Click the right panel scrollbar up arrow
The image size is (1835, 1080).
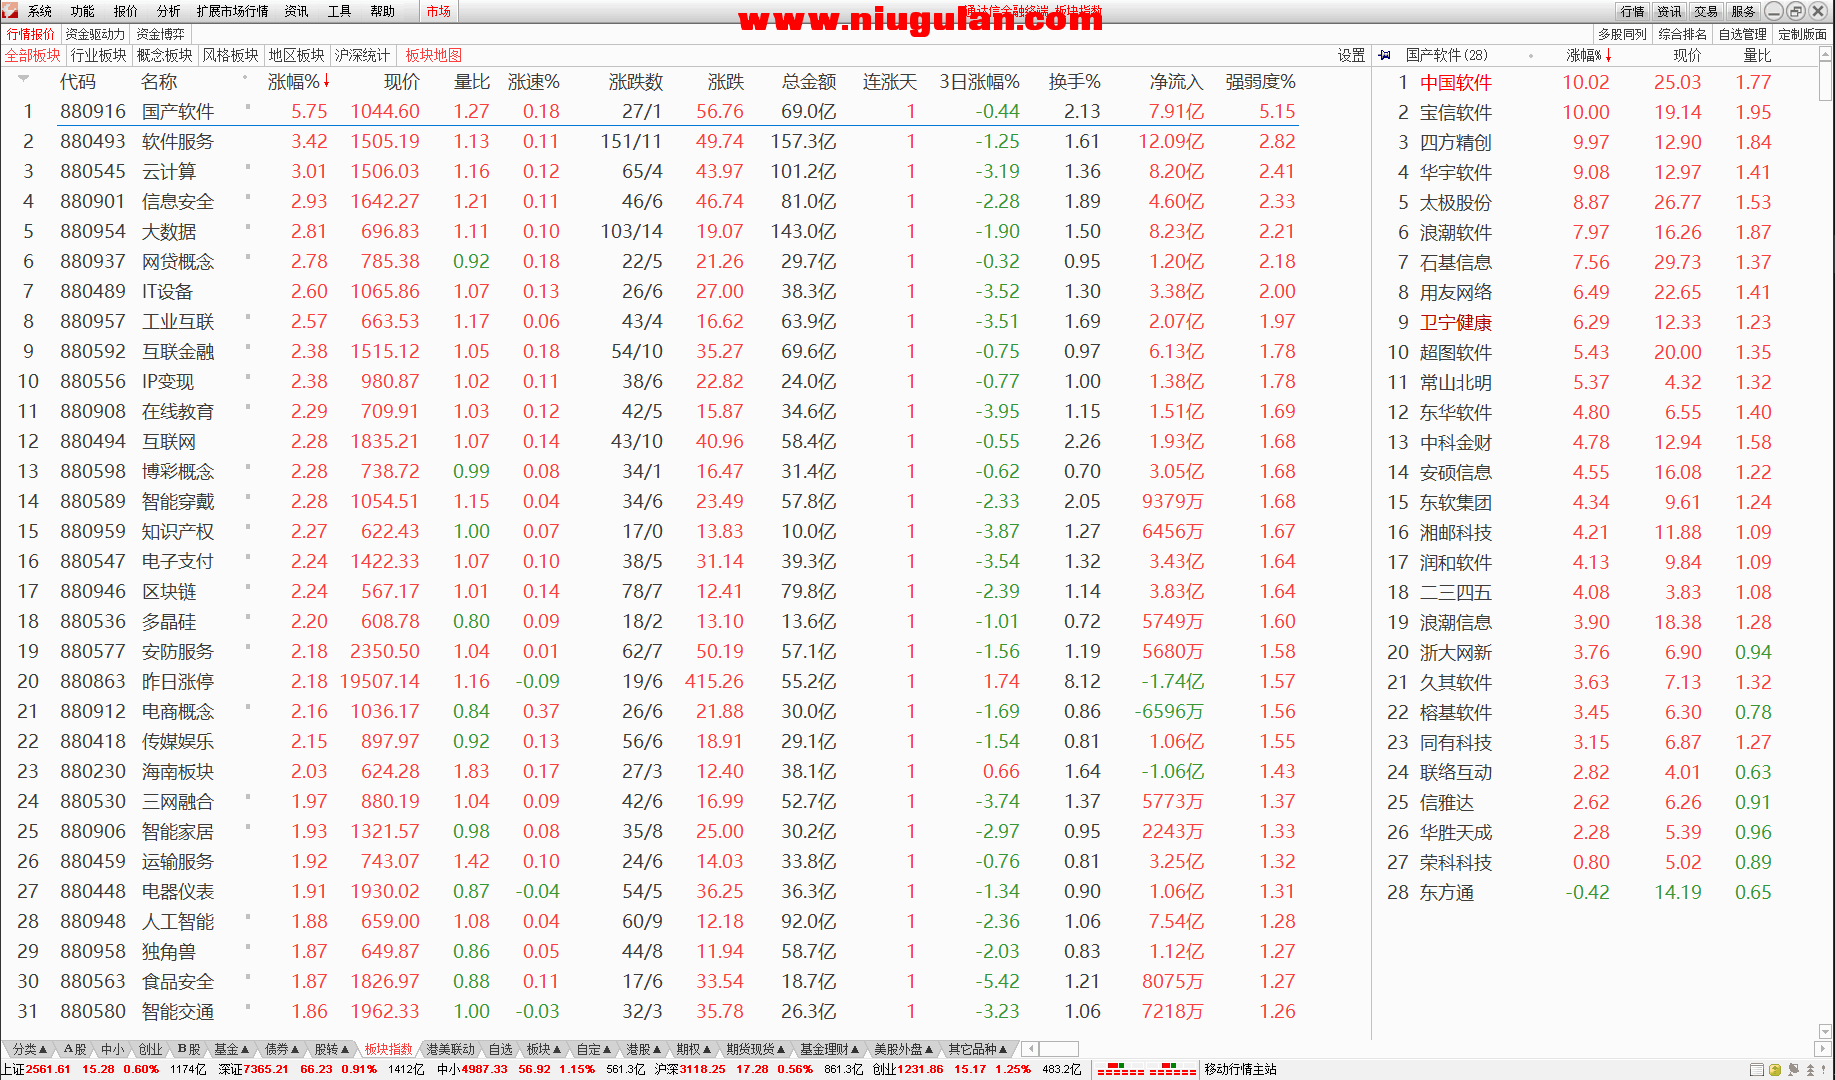click(1825, 56)
